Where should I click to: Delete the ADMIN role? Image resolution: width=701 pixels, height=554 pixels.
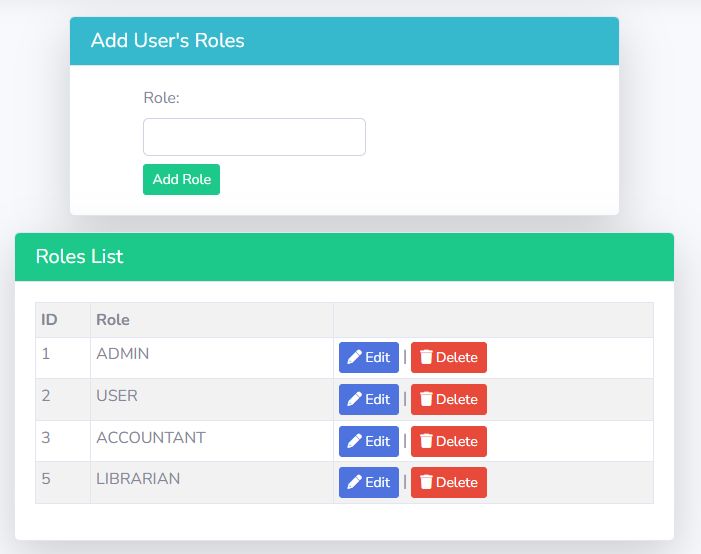click(449, 358)
